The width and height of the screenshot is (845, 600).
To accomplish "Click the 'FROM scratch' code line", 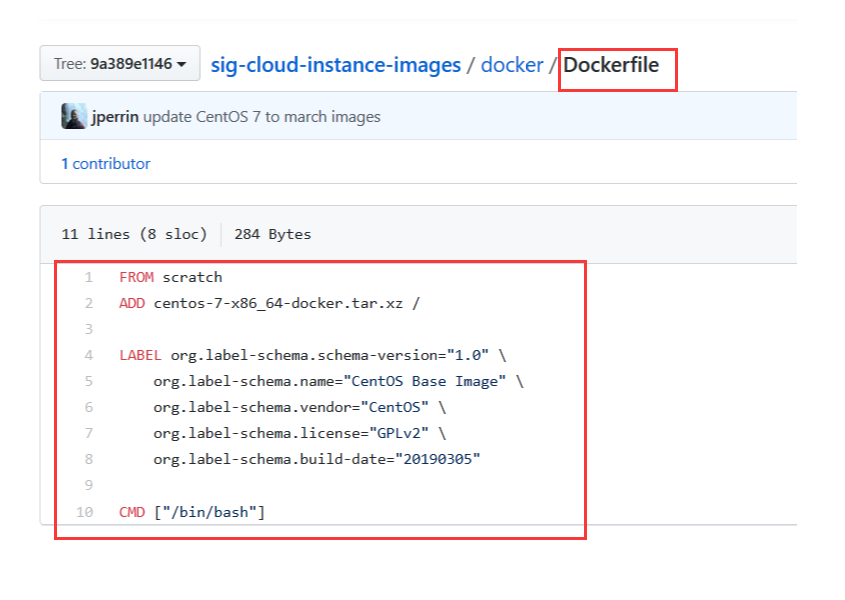I will 171,278.
